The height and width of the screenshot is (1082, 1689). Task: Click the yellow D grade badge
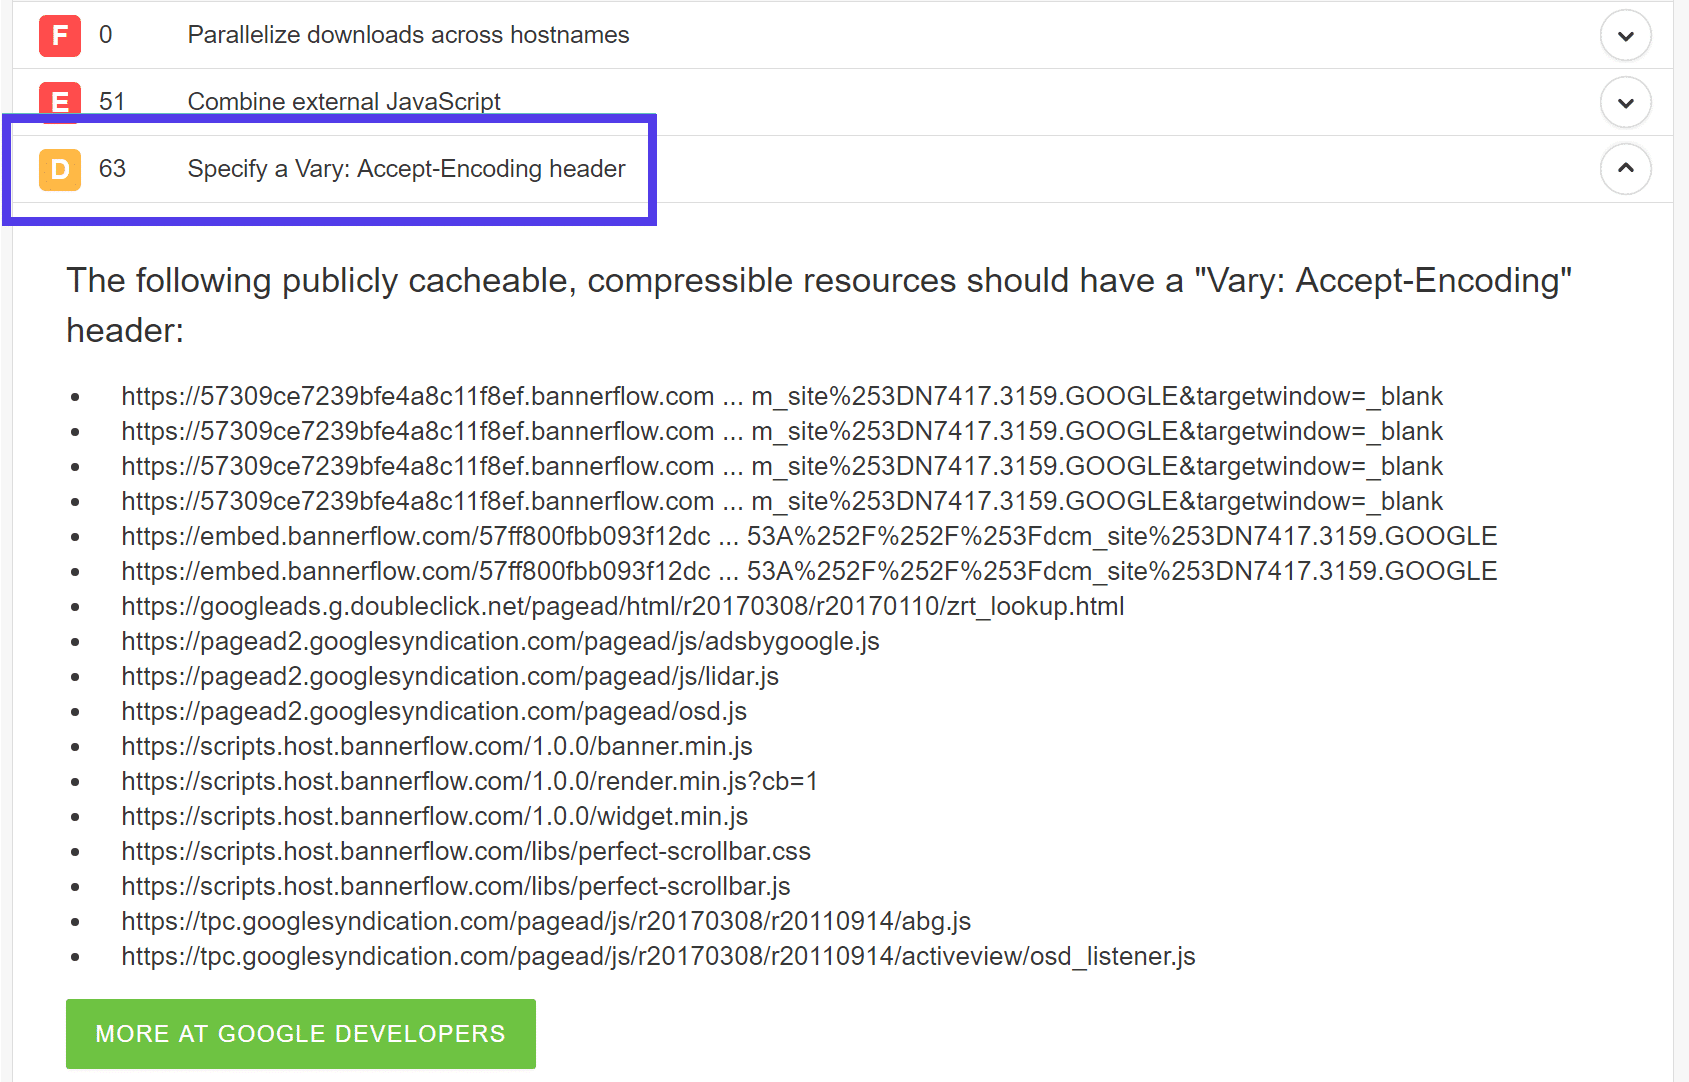tap(59, 169)
